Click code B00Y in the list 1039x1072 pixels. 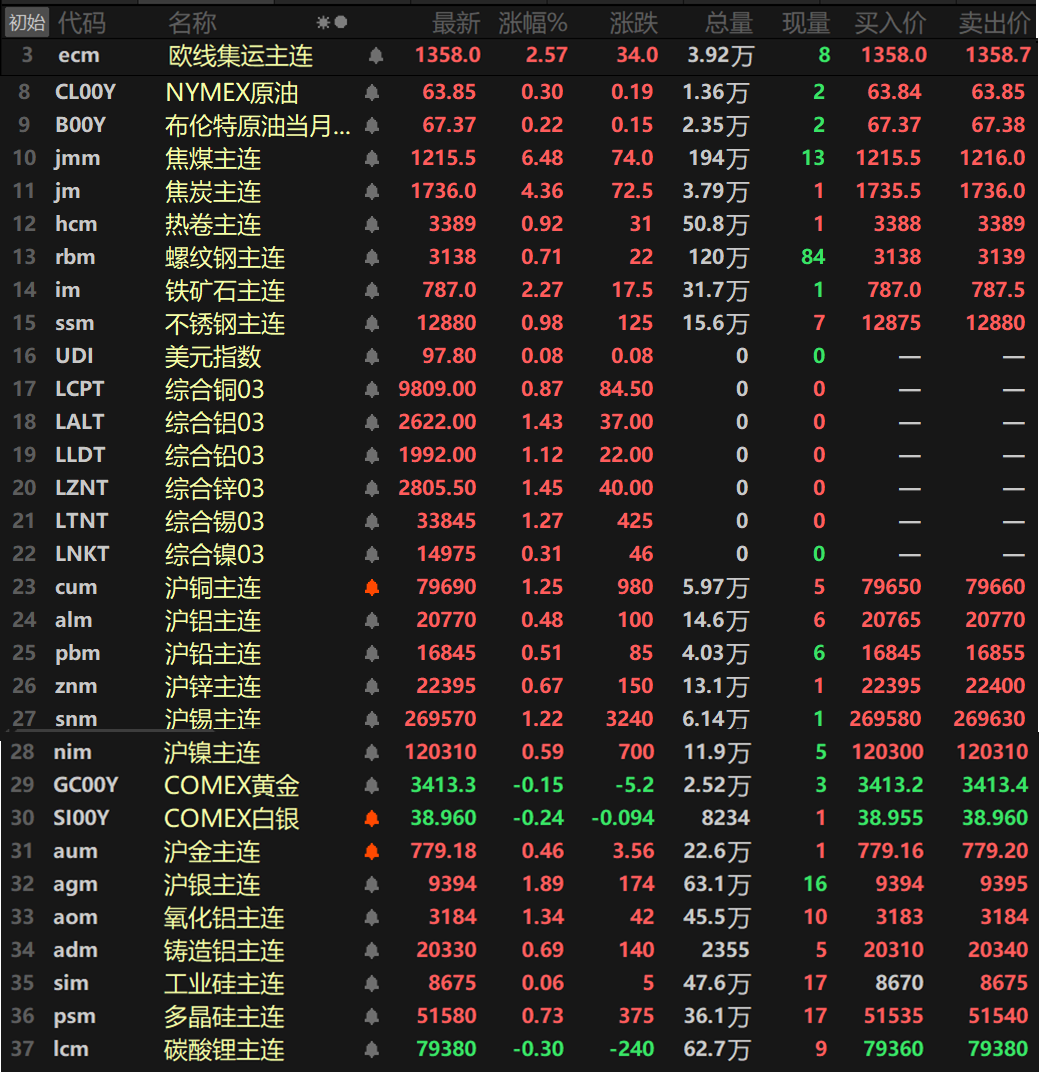tap(81, 125)
